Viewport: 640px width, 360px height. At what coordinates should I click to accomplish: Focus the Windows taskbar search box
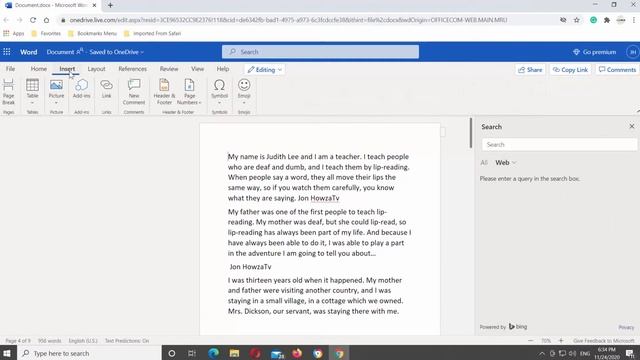[x=89, y=353]
